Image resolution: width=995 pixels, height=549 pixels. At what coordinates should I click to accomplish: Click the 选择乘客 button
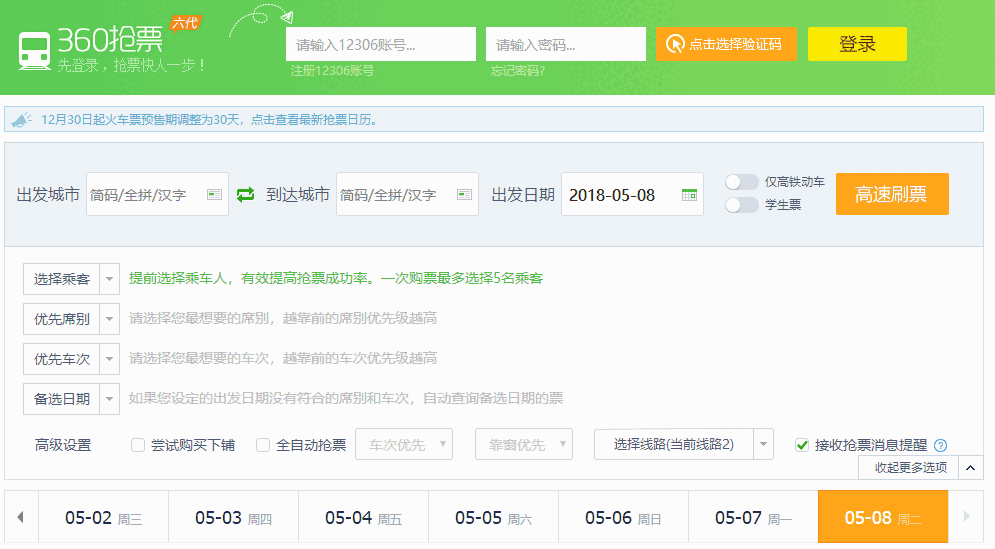tap(62, 279)
